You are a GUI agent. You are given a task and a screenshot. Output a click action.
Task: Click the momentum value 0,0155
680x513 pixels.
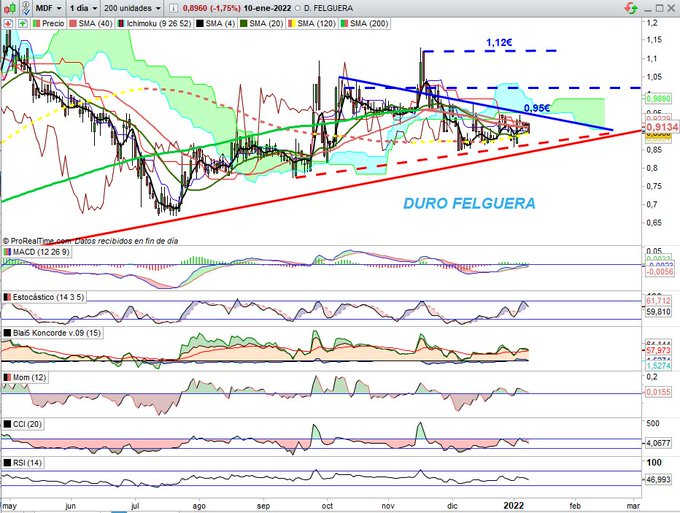pyautogui.click(x=658, y=392)
